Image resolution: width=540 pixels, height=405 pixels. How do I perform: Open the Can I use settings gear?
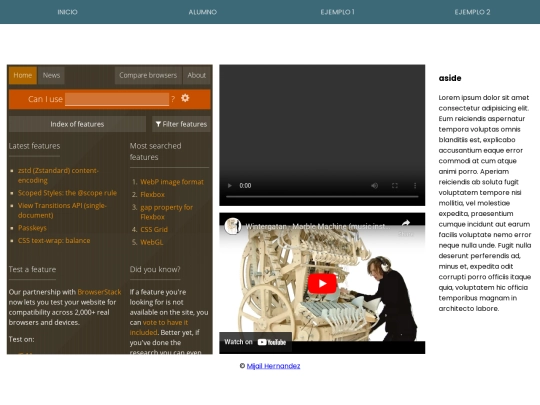(185, 98)
